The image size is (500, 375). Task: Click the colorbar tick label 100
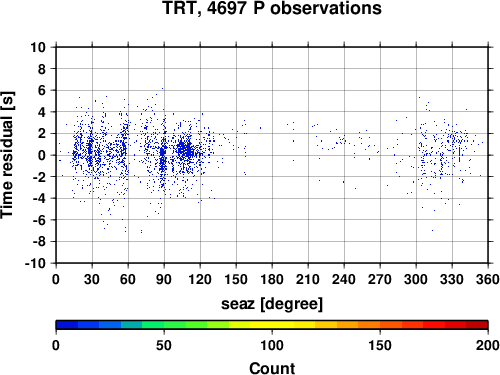[x=272, y=345]
